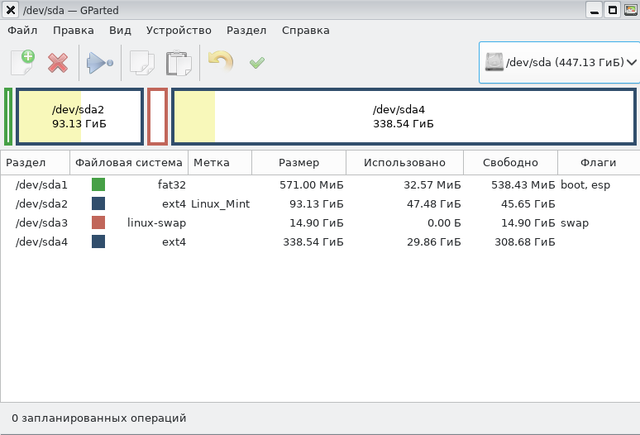
Task: Sort by the Файловая система column header
Action: tap(129, 162)
